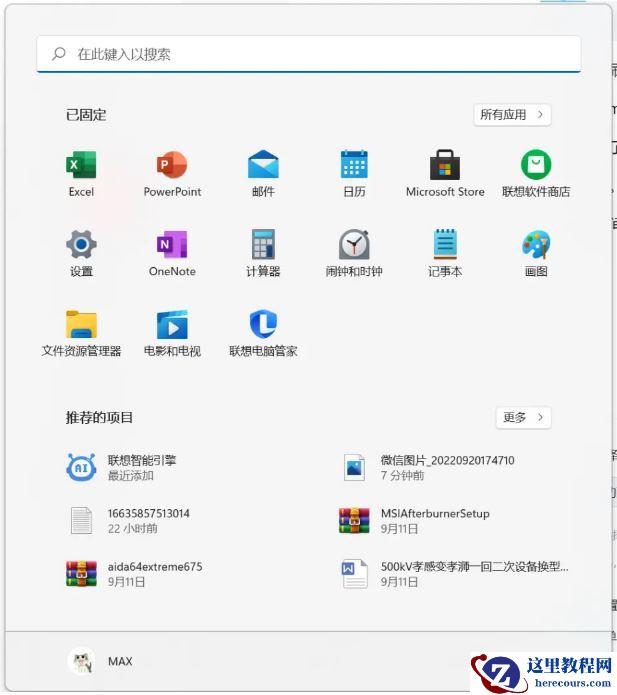Image resolution: width=617 pixels, height=695 pixels.
Task: Open 联想电脑管家 app
Action: [263, 333]
